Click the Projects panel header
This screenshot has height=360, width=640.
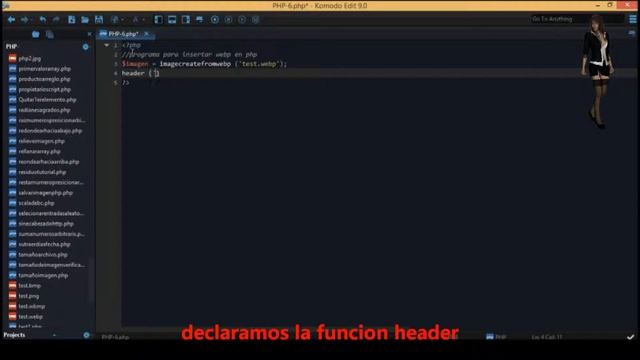pos(14,335)
